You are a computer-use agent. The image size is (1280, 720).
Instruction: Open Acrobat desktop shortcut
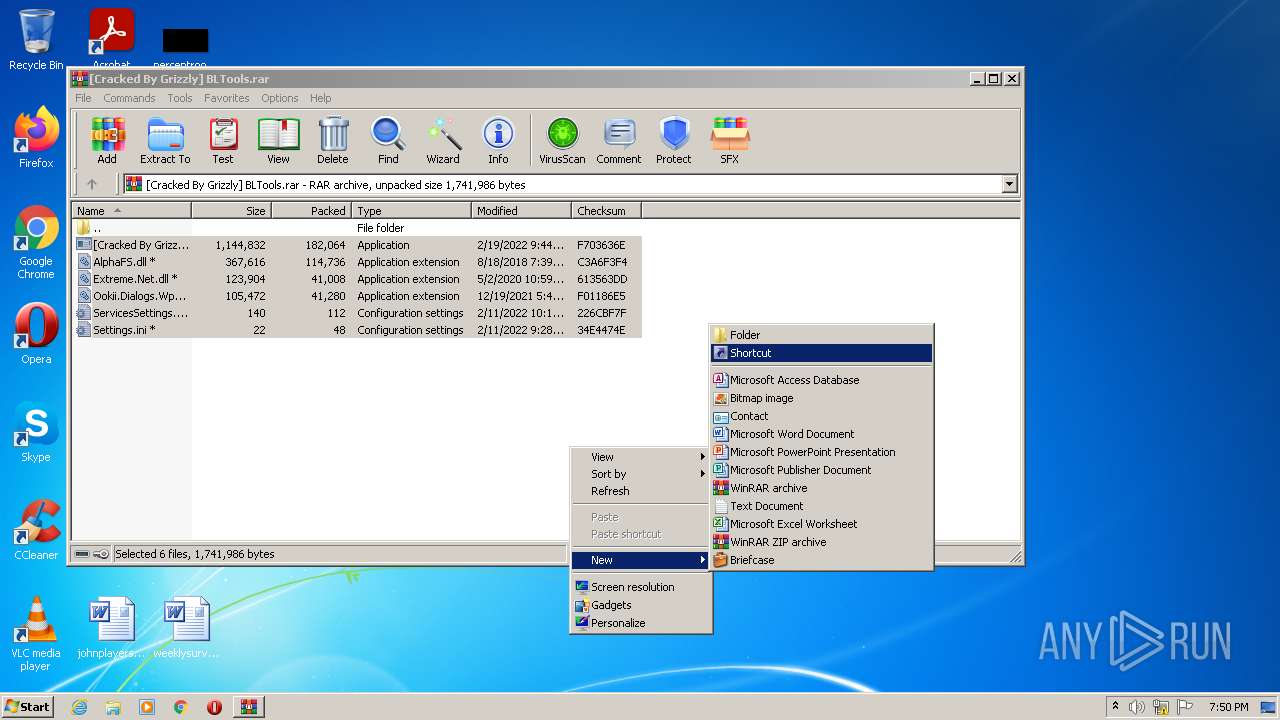pos(112,40)
